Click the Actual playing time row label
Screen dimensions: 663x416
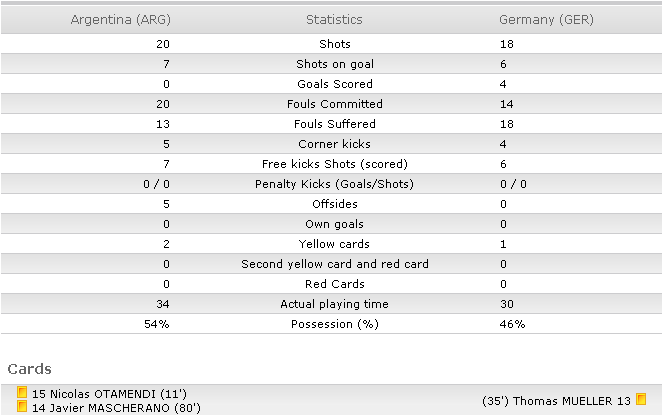tap(334, 304)
